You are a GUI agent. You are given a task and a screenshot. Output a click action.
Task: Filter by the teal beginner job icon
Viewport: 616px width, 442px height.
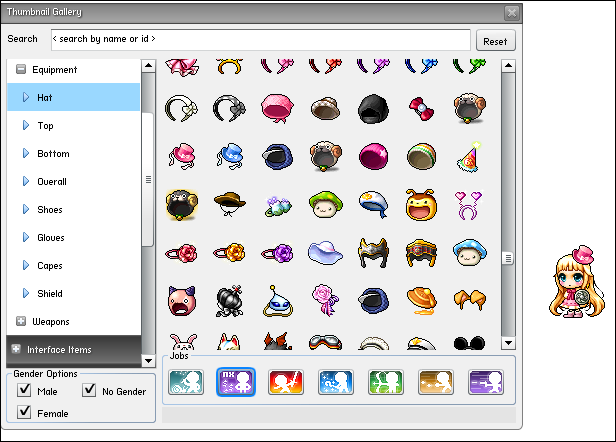[x=186, y=382]
